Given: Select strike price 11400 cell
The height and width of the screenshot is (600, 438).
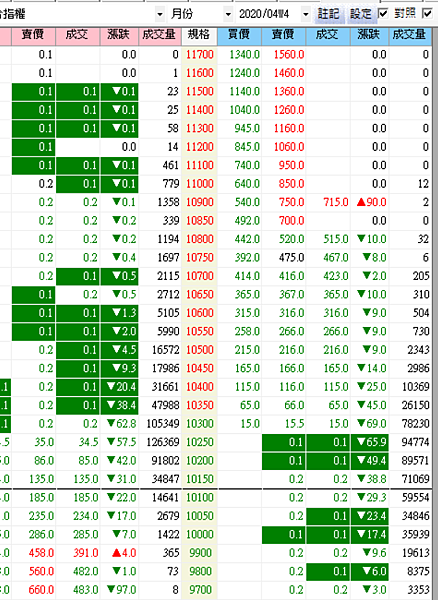Looking at the screenshot, I should (x=199, y=110).
